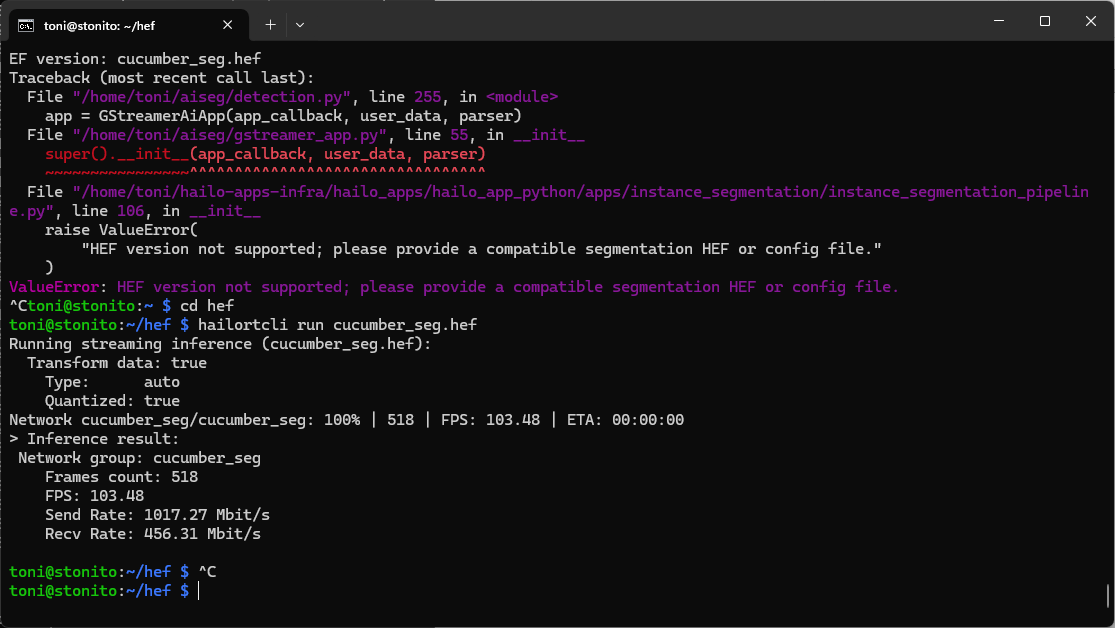Click the terminal icon in the tab
Screen dimensions: 1115x628
coord(28,24)
